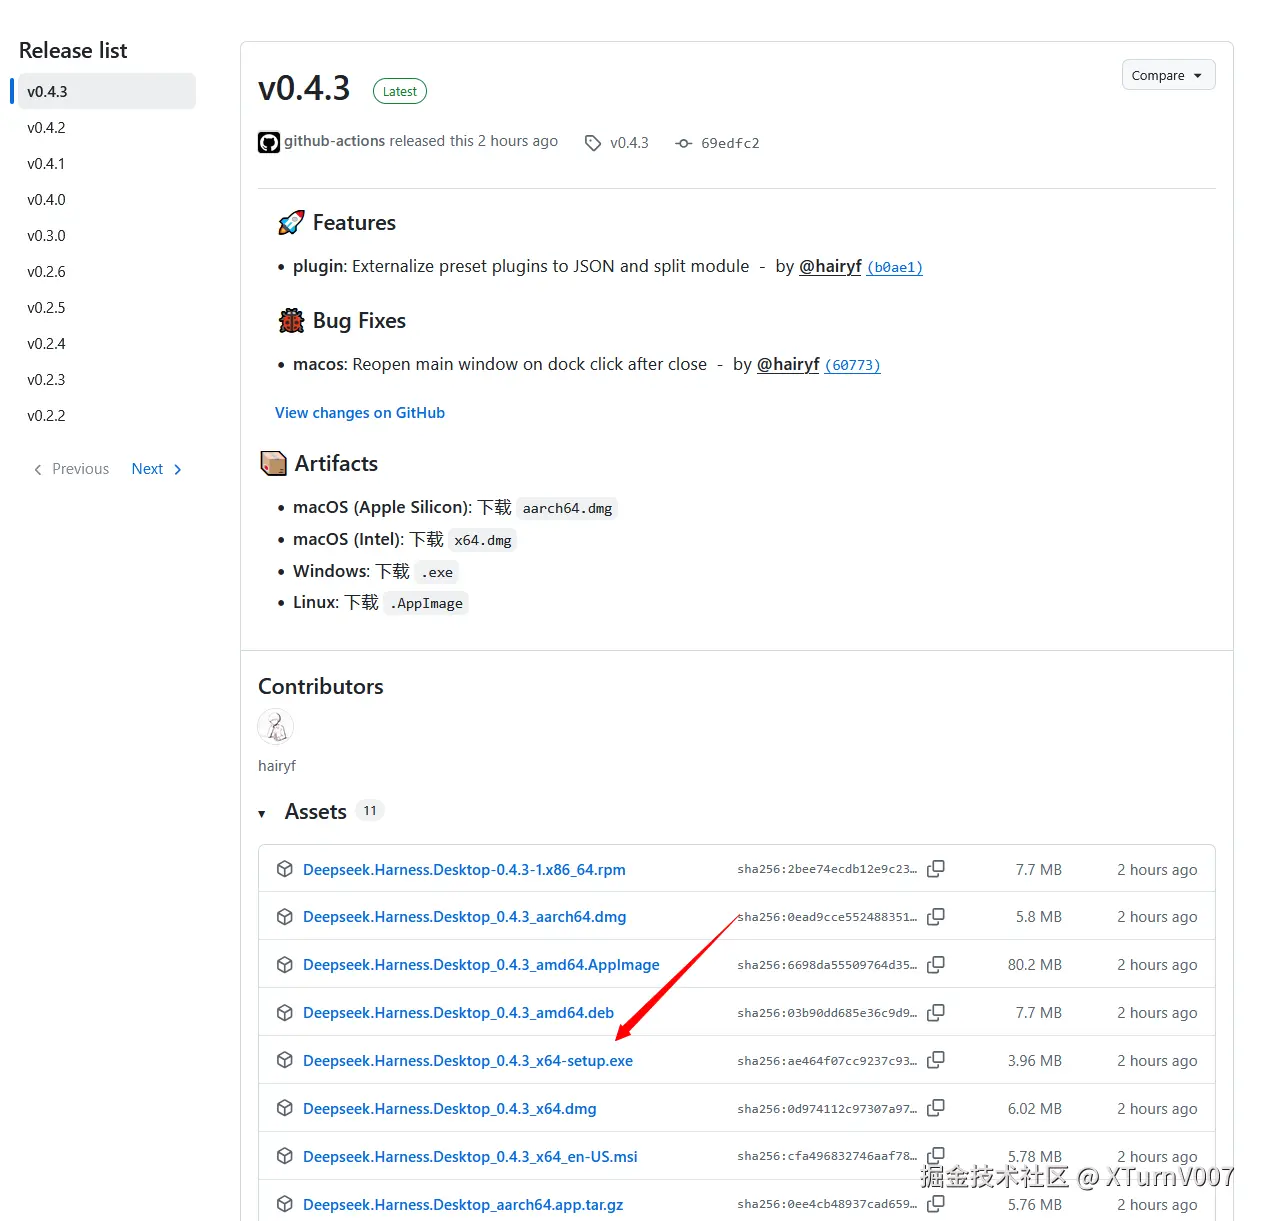Download Linux .AppImage artifact link

[x=427, y=603]
